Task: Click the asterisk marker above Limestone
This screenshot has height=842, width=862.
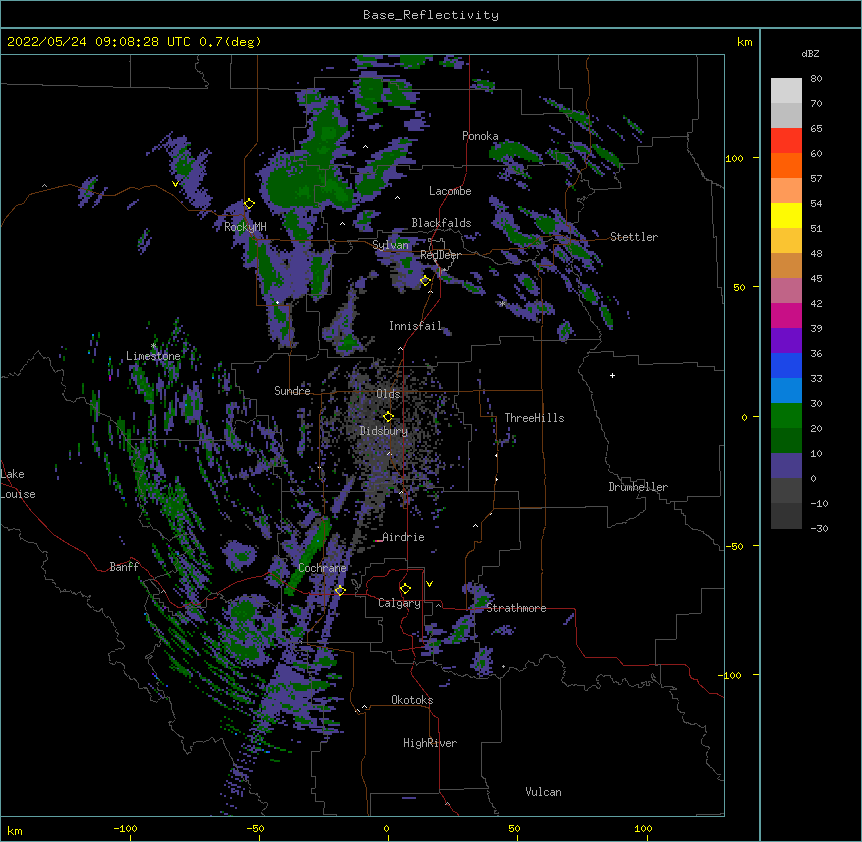Action: click(153, 346)
